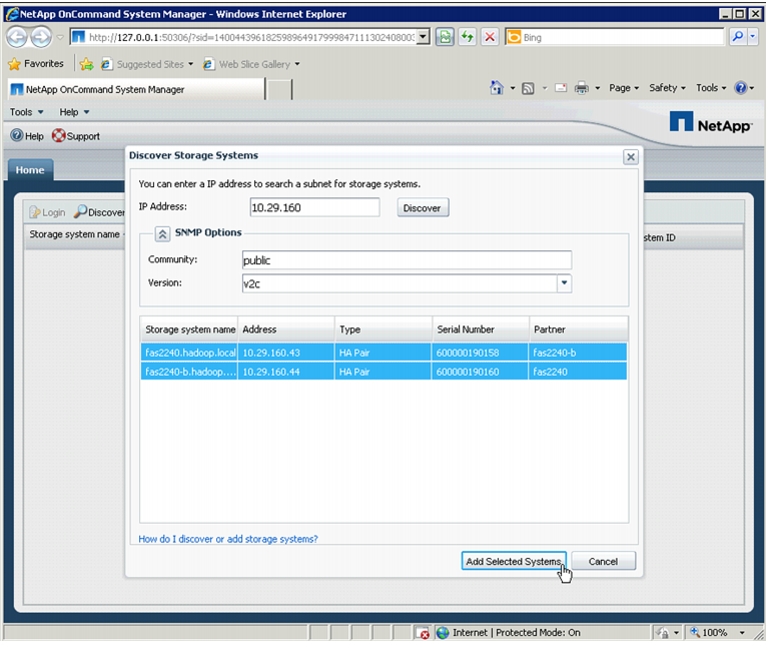This screenshot has width=768, height=671.
Task: Sort by the Storage system name column header in dialog
Action: [189, 329]
